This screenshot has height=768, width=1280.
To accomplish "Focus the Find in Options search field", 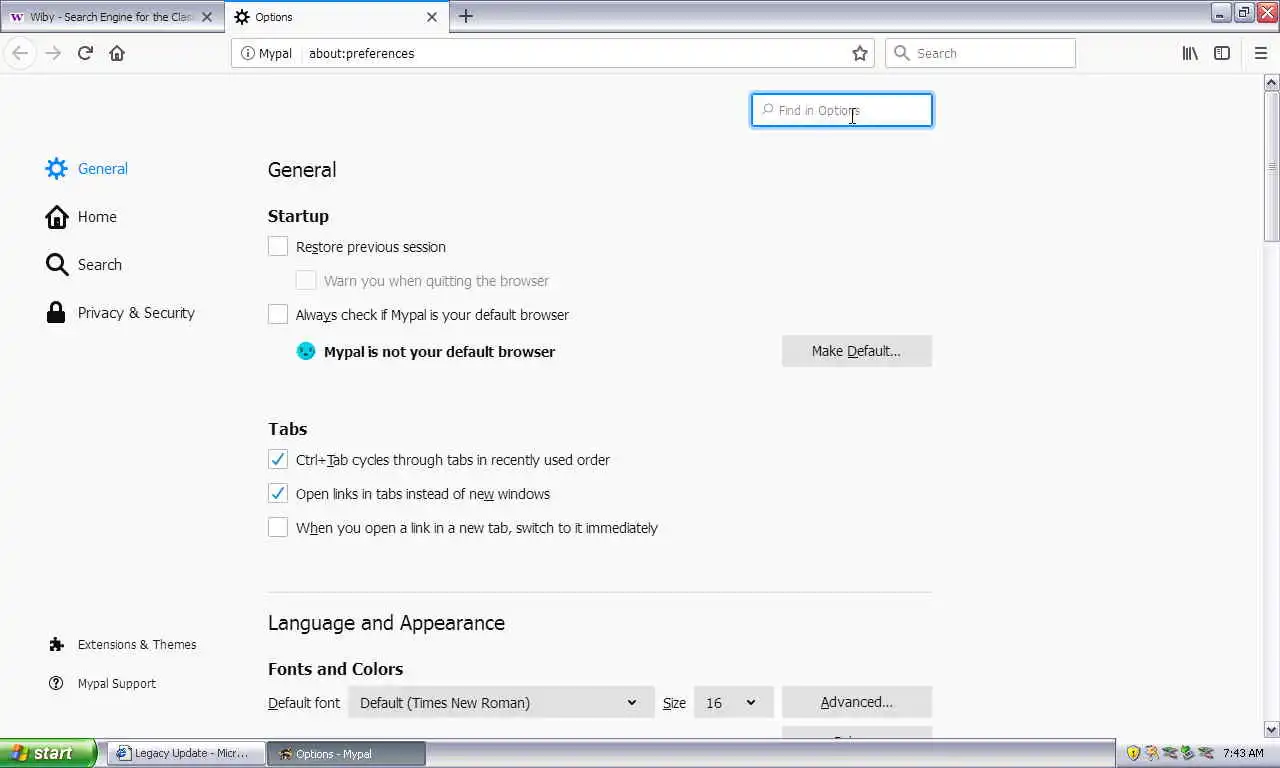I will (842, 110).
